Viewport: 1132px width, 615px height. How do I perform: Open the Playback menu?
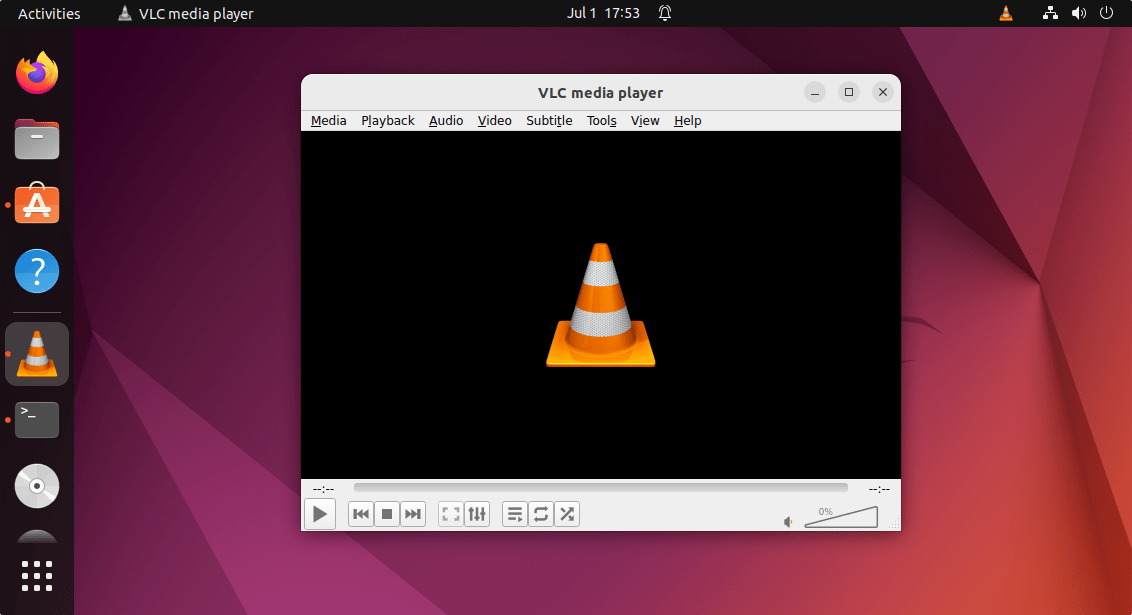[x=387, y=120]
